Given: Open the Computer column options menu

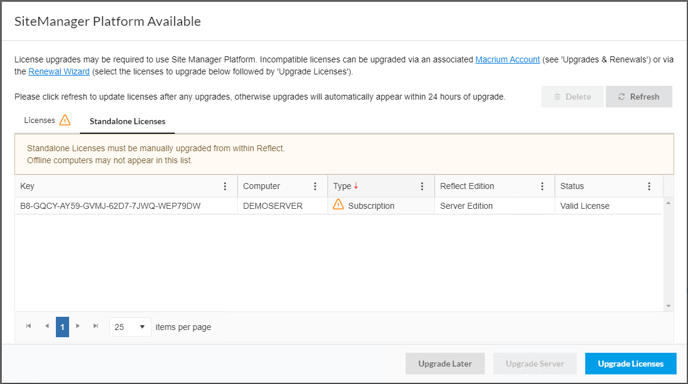Looking at the screenshot, I should pos(315,186).
